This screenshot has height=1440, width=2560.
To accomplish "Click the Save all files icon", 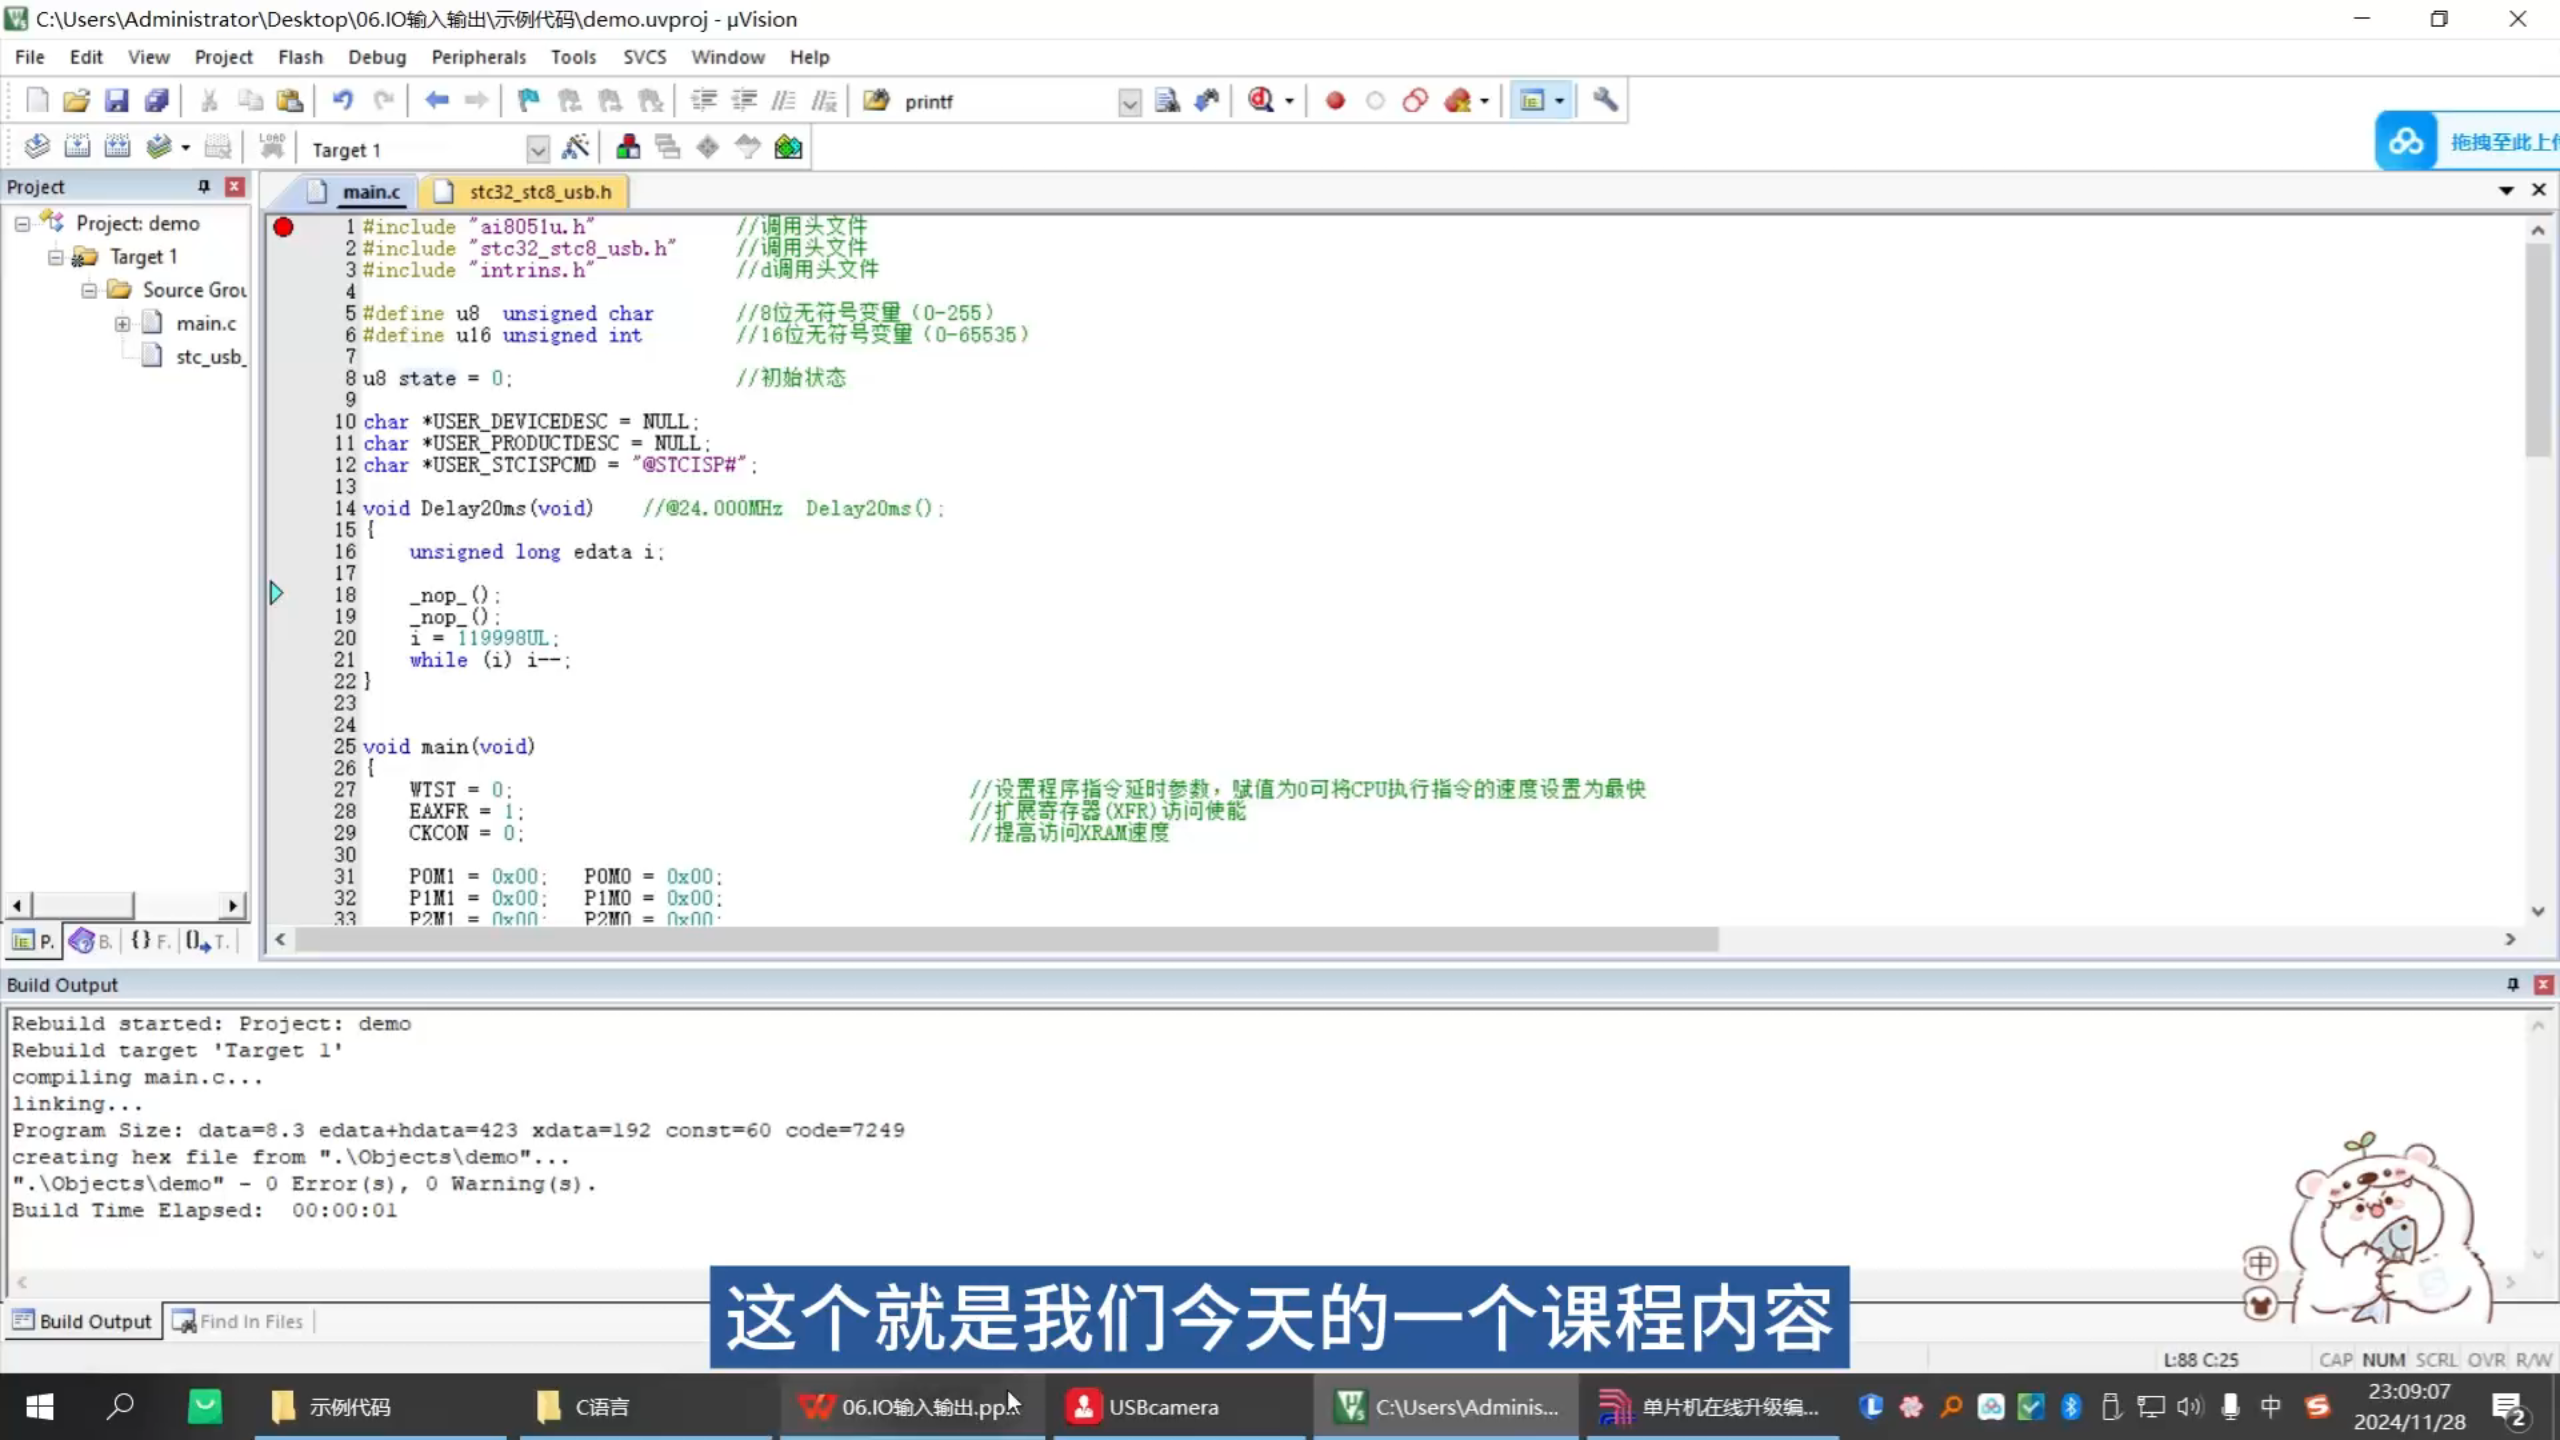I will coord(157,100).
